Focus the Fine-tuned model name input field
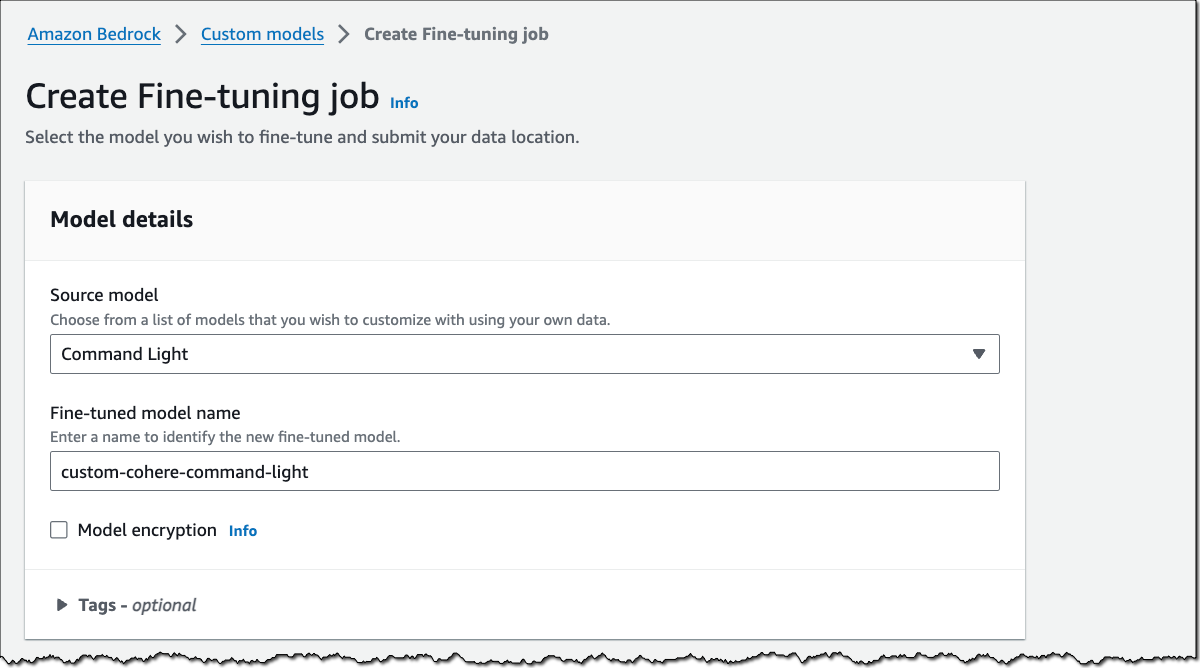 click(524, 471)
